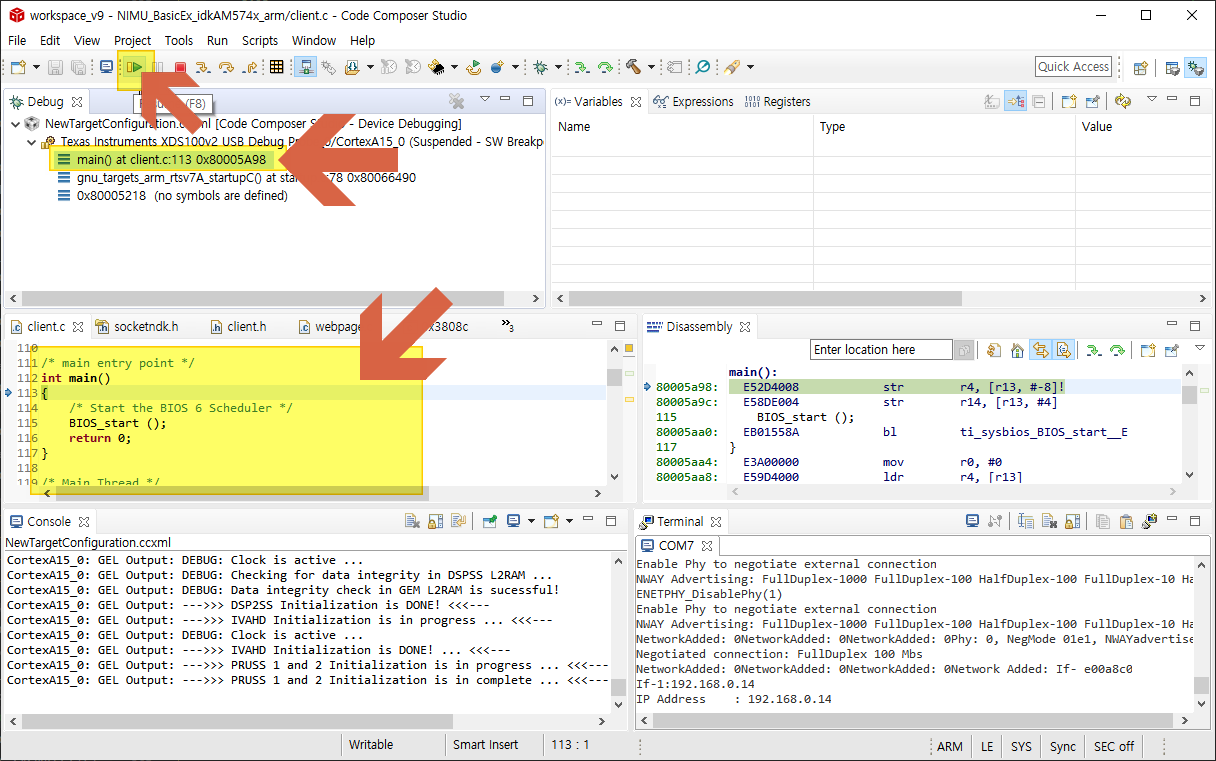
Task: Click the Refresh icon in Variables panel
Action: click(1123, 101)
